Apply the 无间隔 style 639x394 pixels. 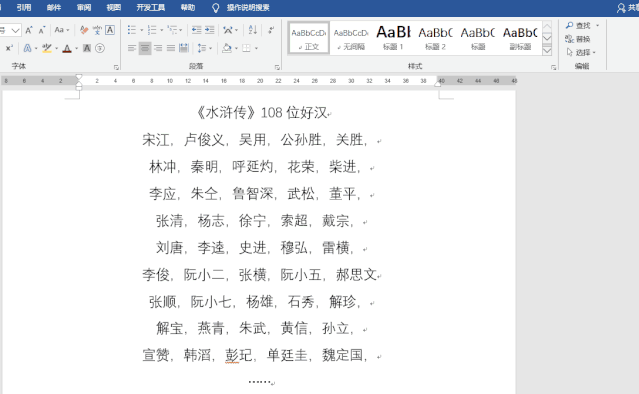pos(351,38)
